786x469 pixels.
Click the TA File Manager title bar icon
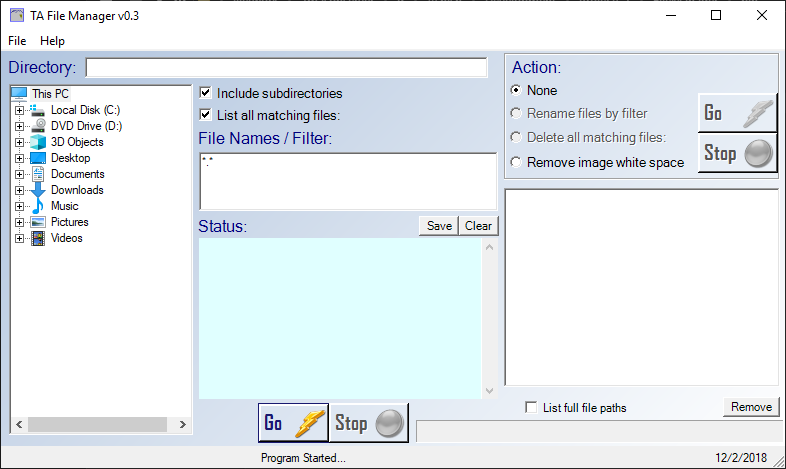pos(17,16)
